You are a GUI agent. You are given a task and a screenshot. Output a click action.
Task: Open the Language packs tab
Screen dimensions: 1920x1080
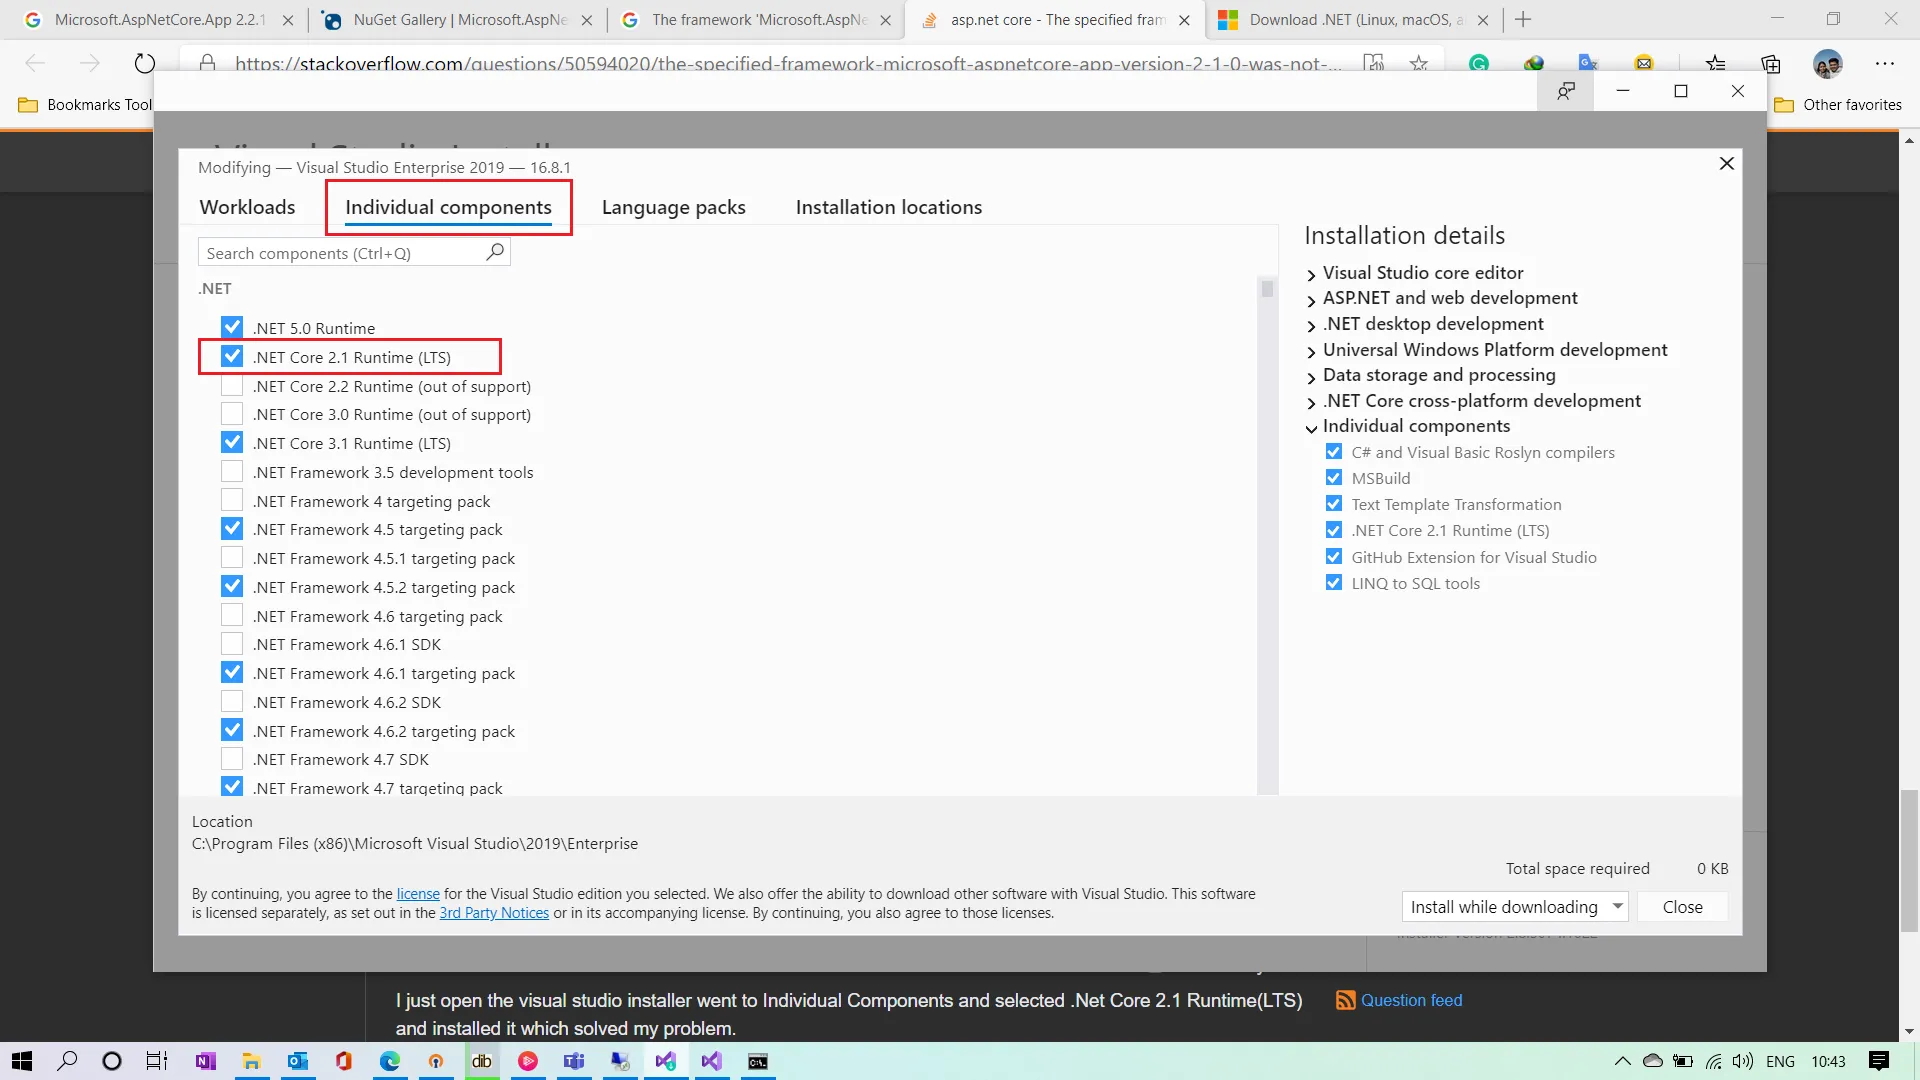pos(673,207)
